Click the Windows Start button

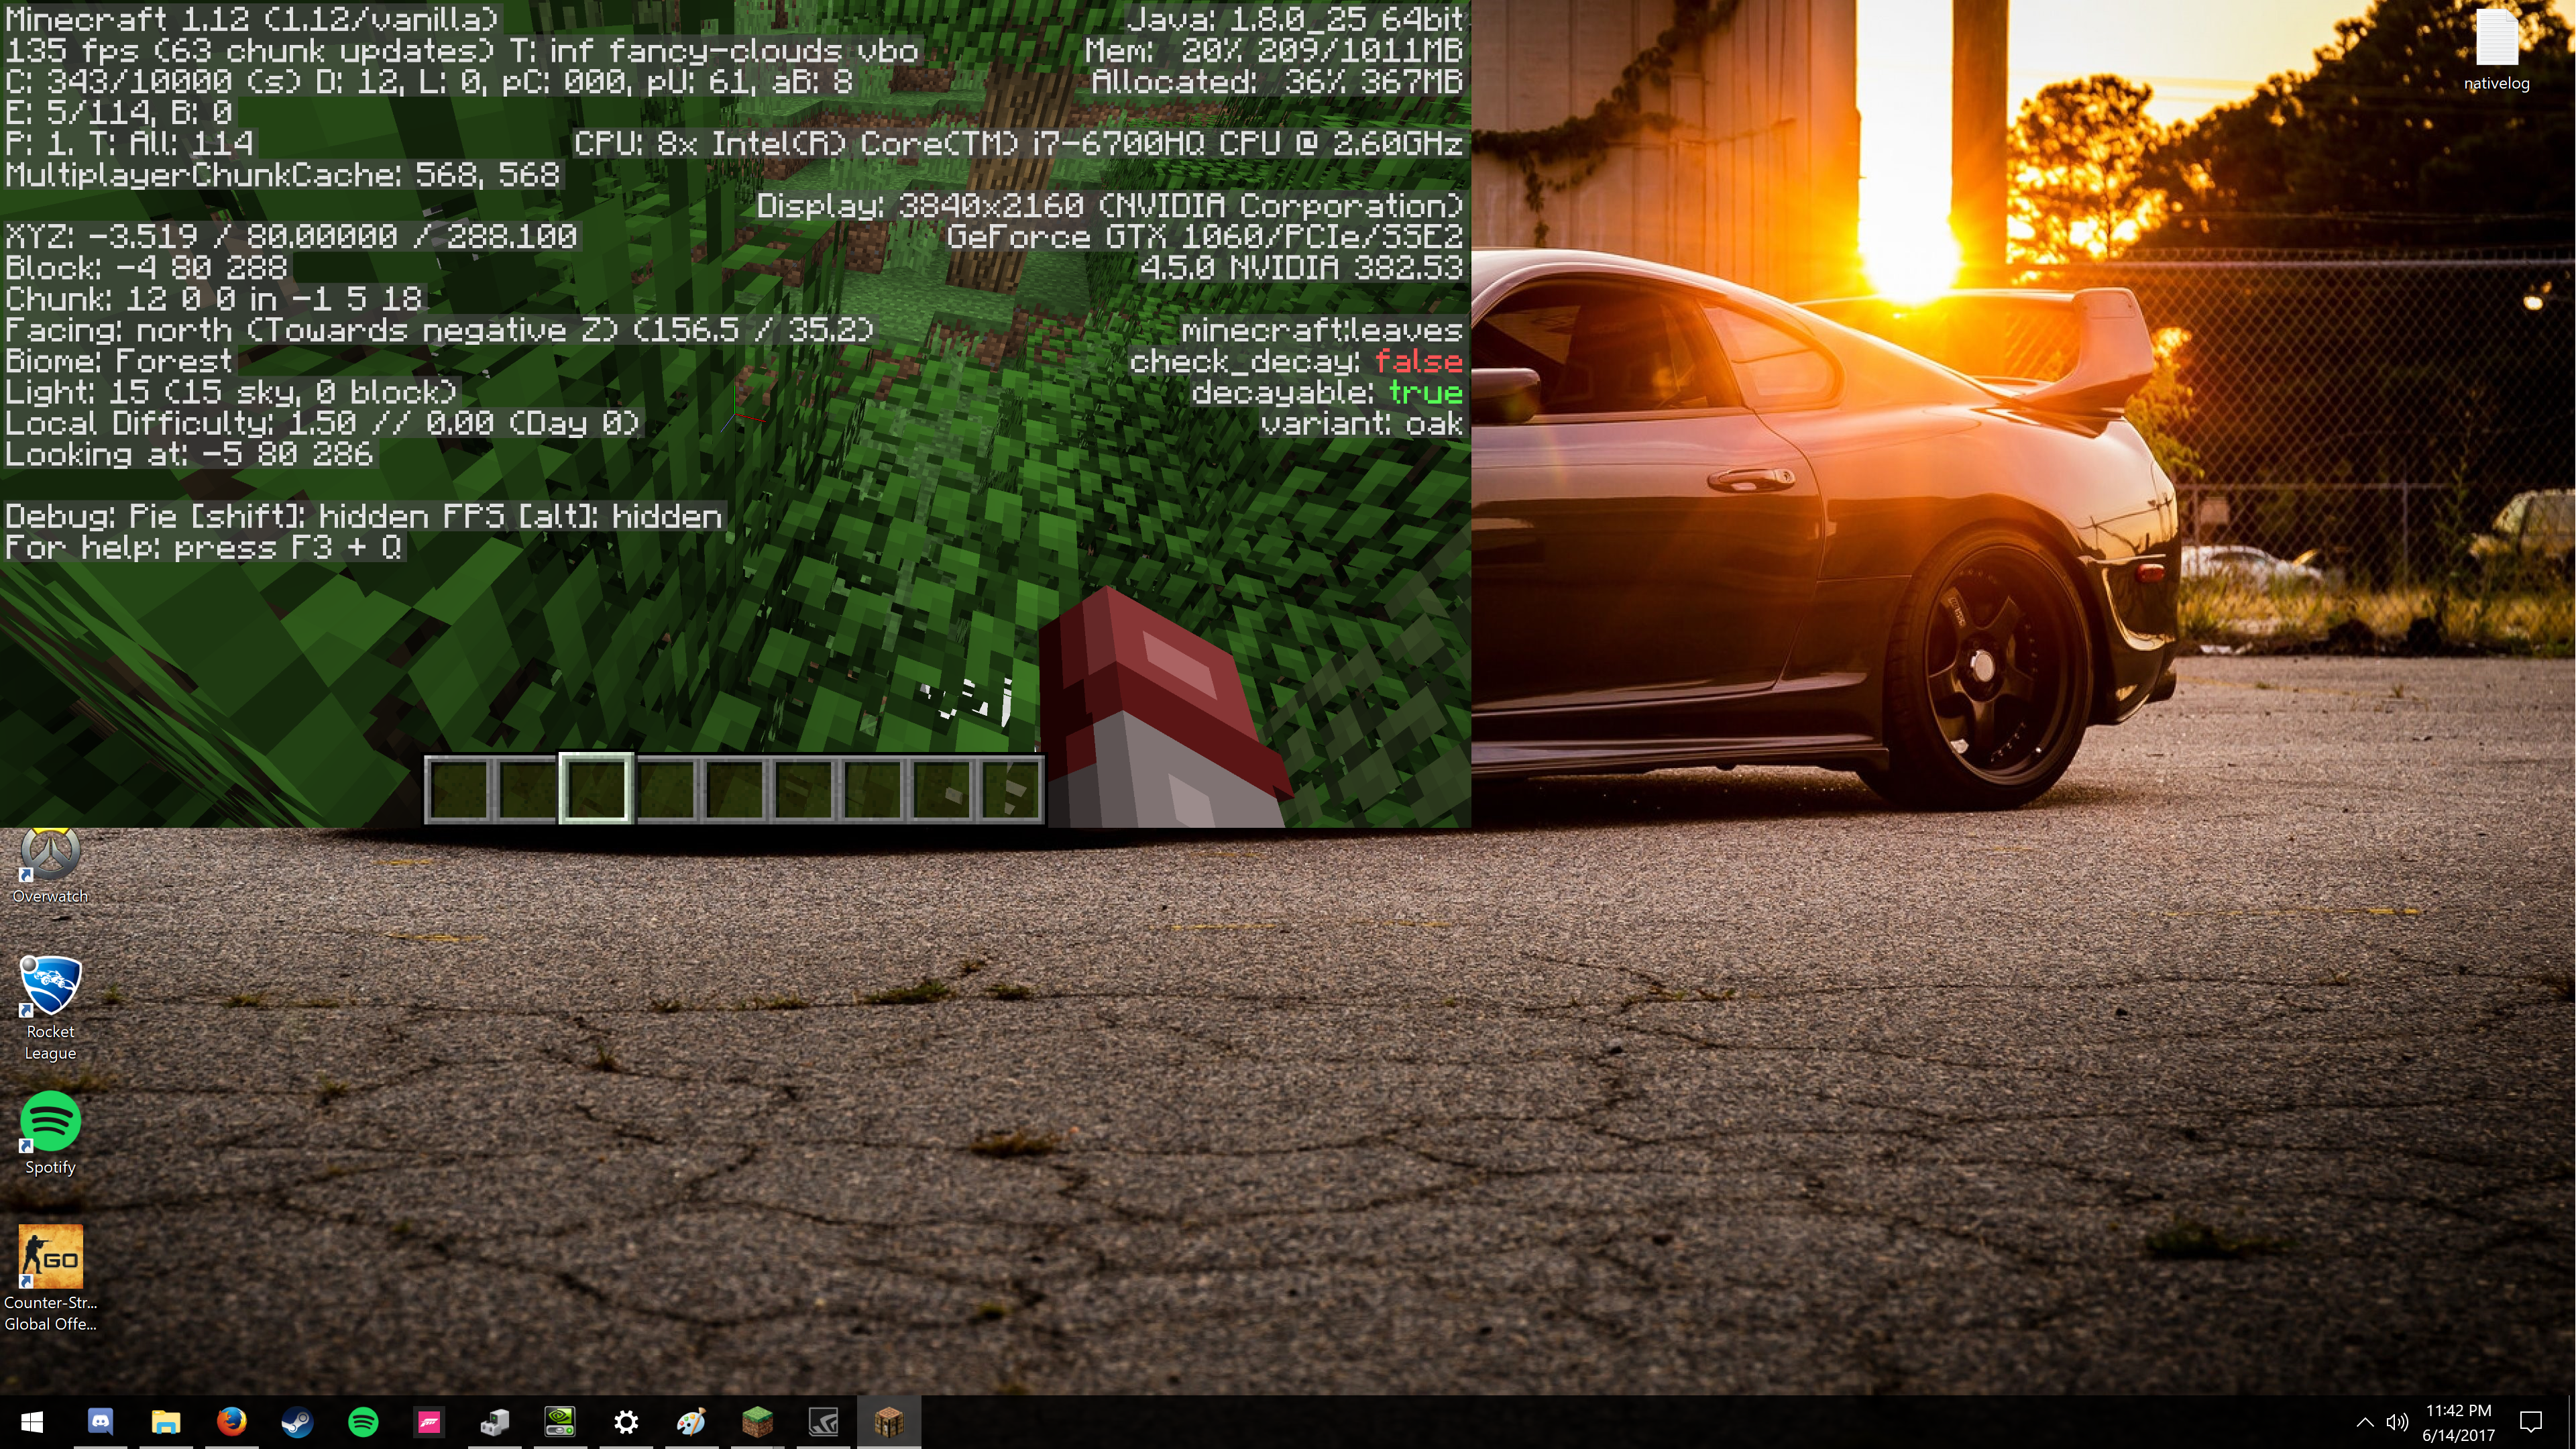[x=32, y=1421]
